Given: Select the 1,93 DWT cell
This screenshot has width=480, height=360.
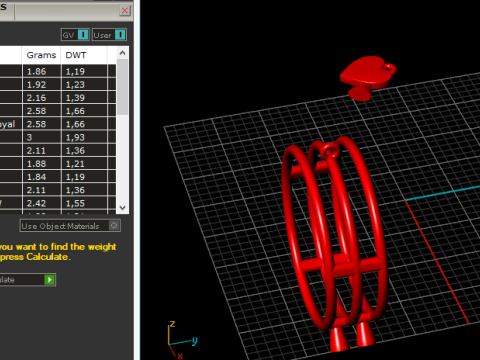Looking at the screenshot, I should 84,137.
